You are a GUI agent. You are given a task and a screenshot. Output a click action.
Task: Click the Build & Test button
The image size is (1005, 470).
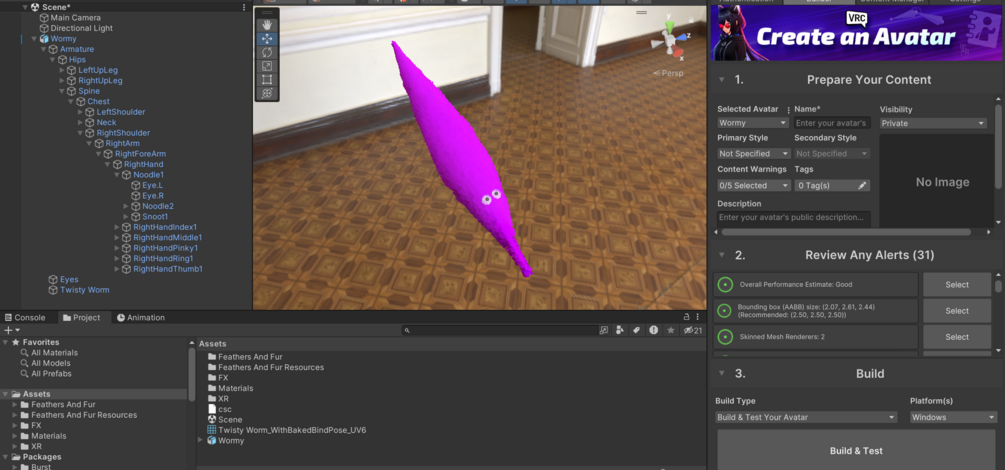click(856, 451)
